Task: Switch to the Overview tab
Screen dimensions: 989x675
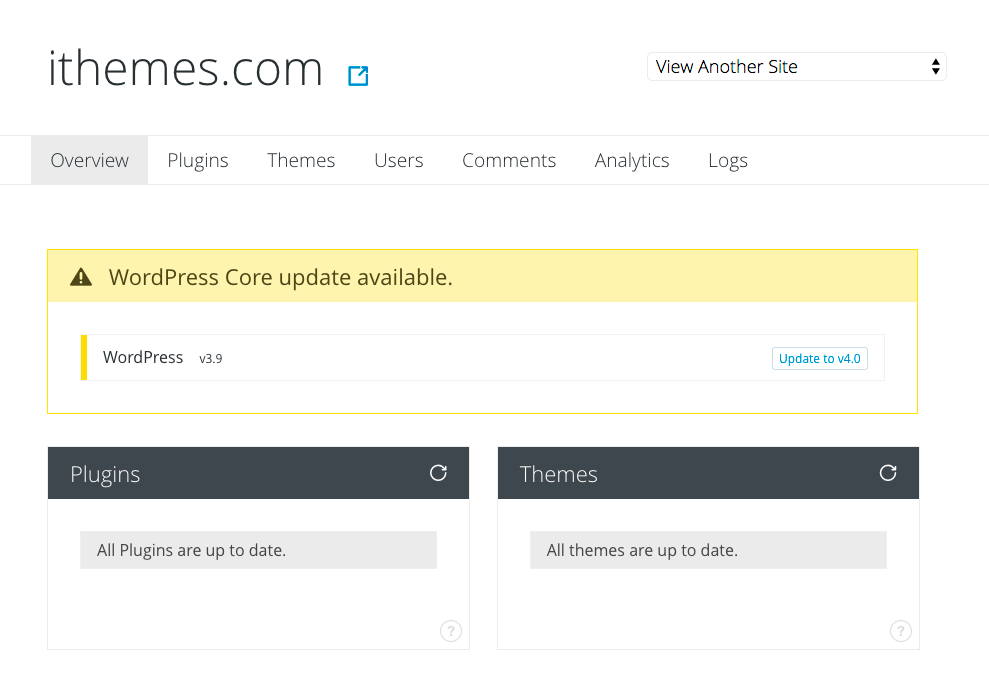Action: pos(90,160)
